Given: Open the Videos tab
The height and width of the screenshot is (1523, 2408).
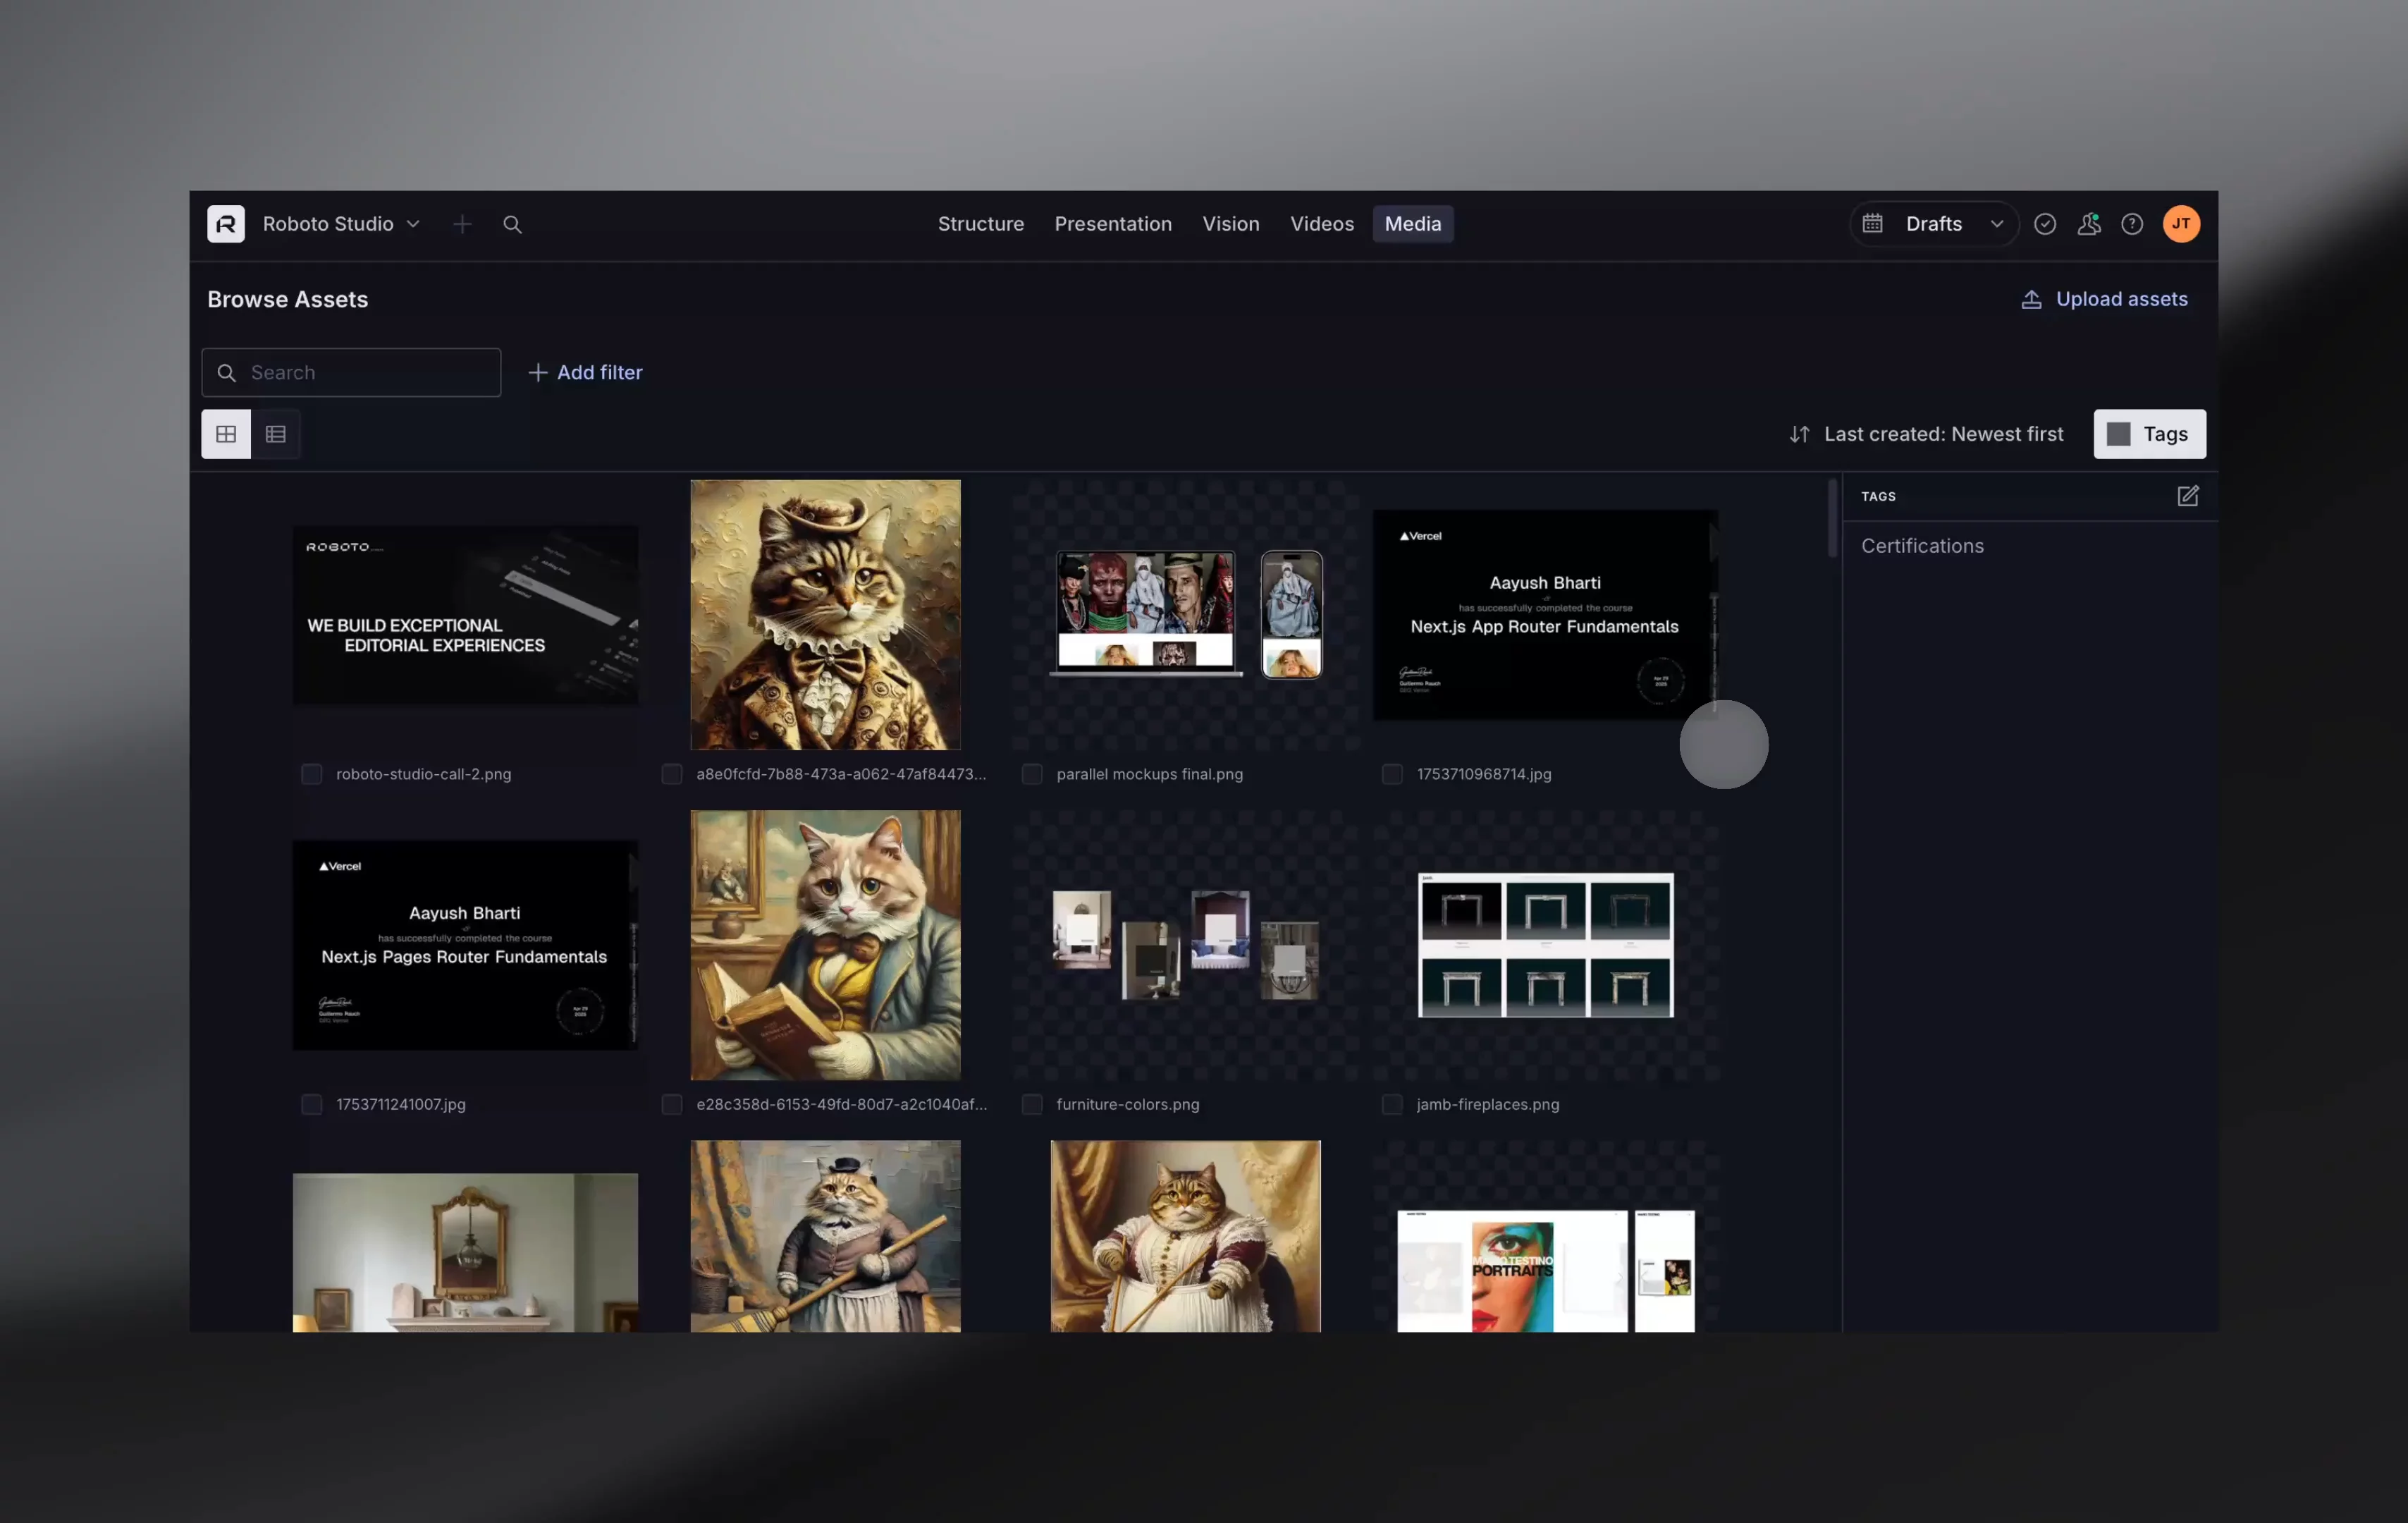Looking at the screenshot, I should click(1321, 224).
